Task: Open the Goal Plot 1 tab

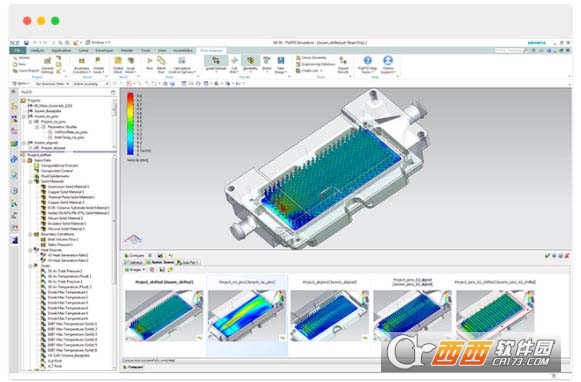Action: [187, 262]
